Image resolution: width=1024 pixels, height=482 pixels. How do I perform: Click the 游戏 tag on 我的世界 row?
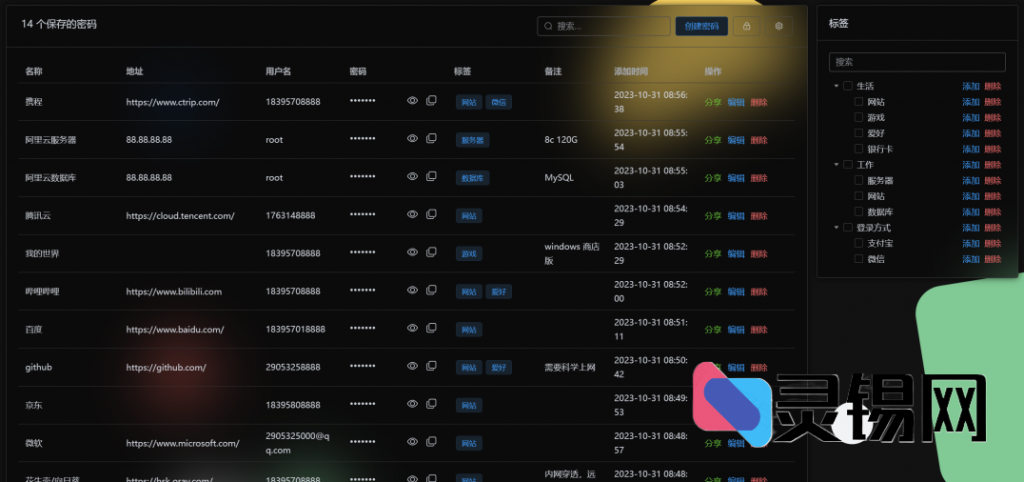[468, 254]
